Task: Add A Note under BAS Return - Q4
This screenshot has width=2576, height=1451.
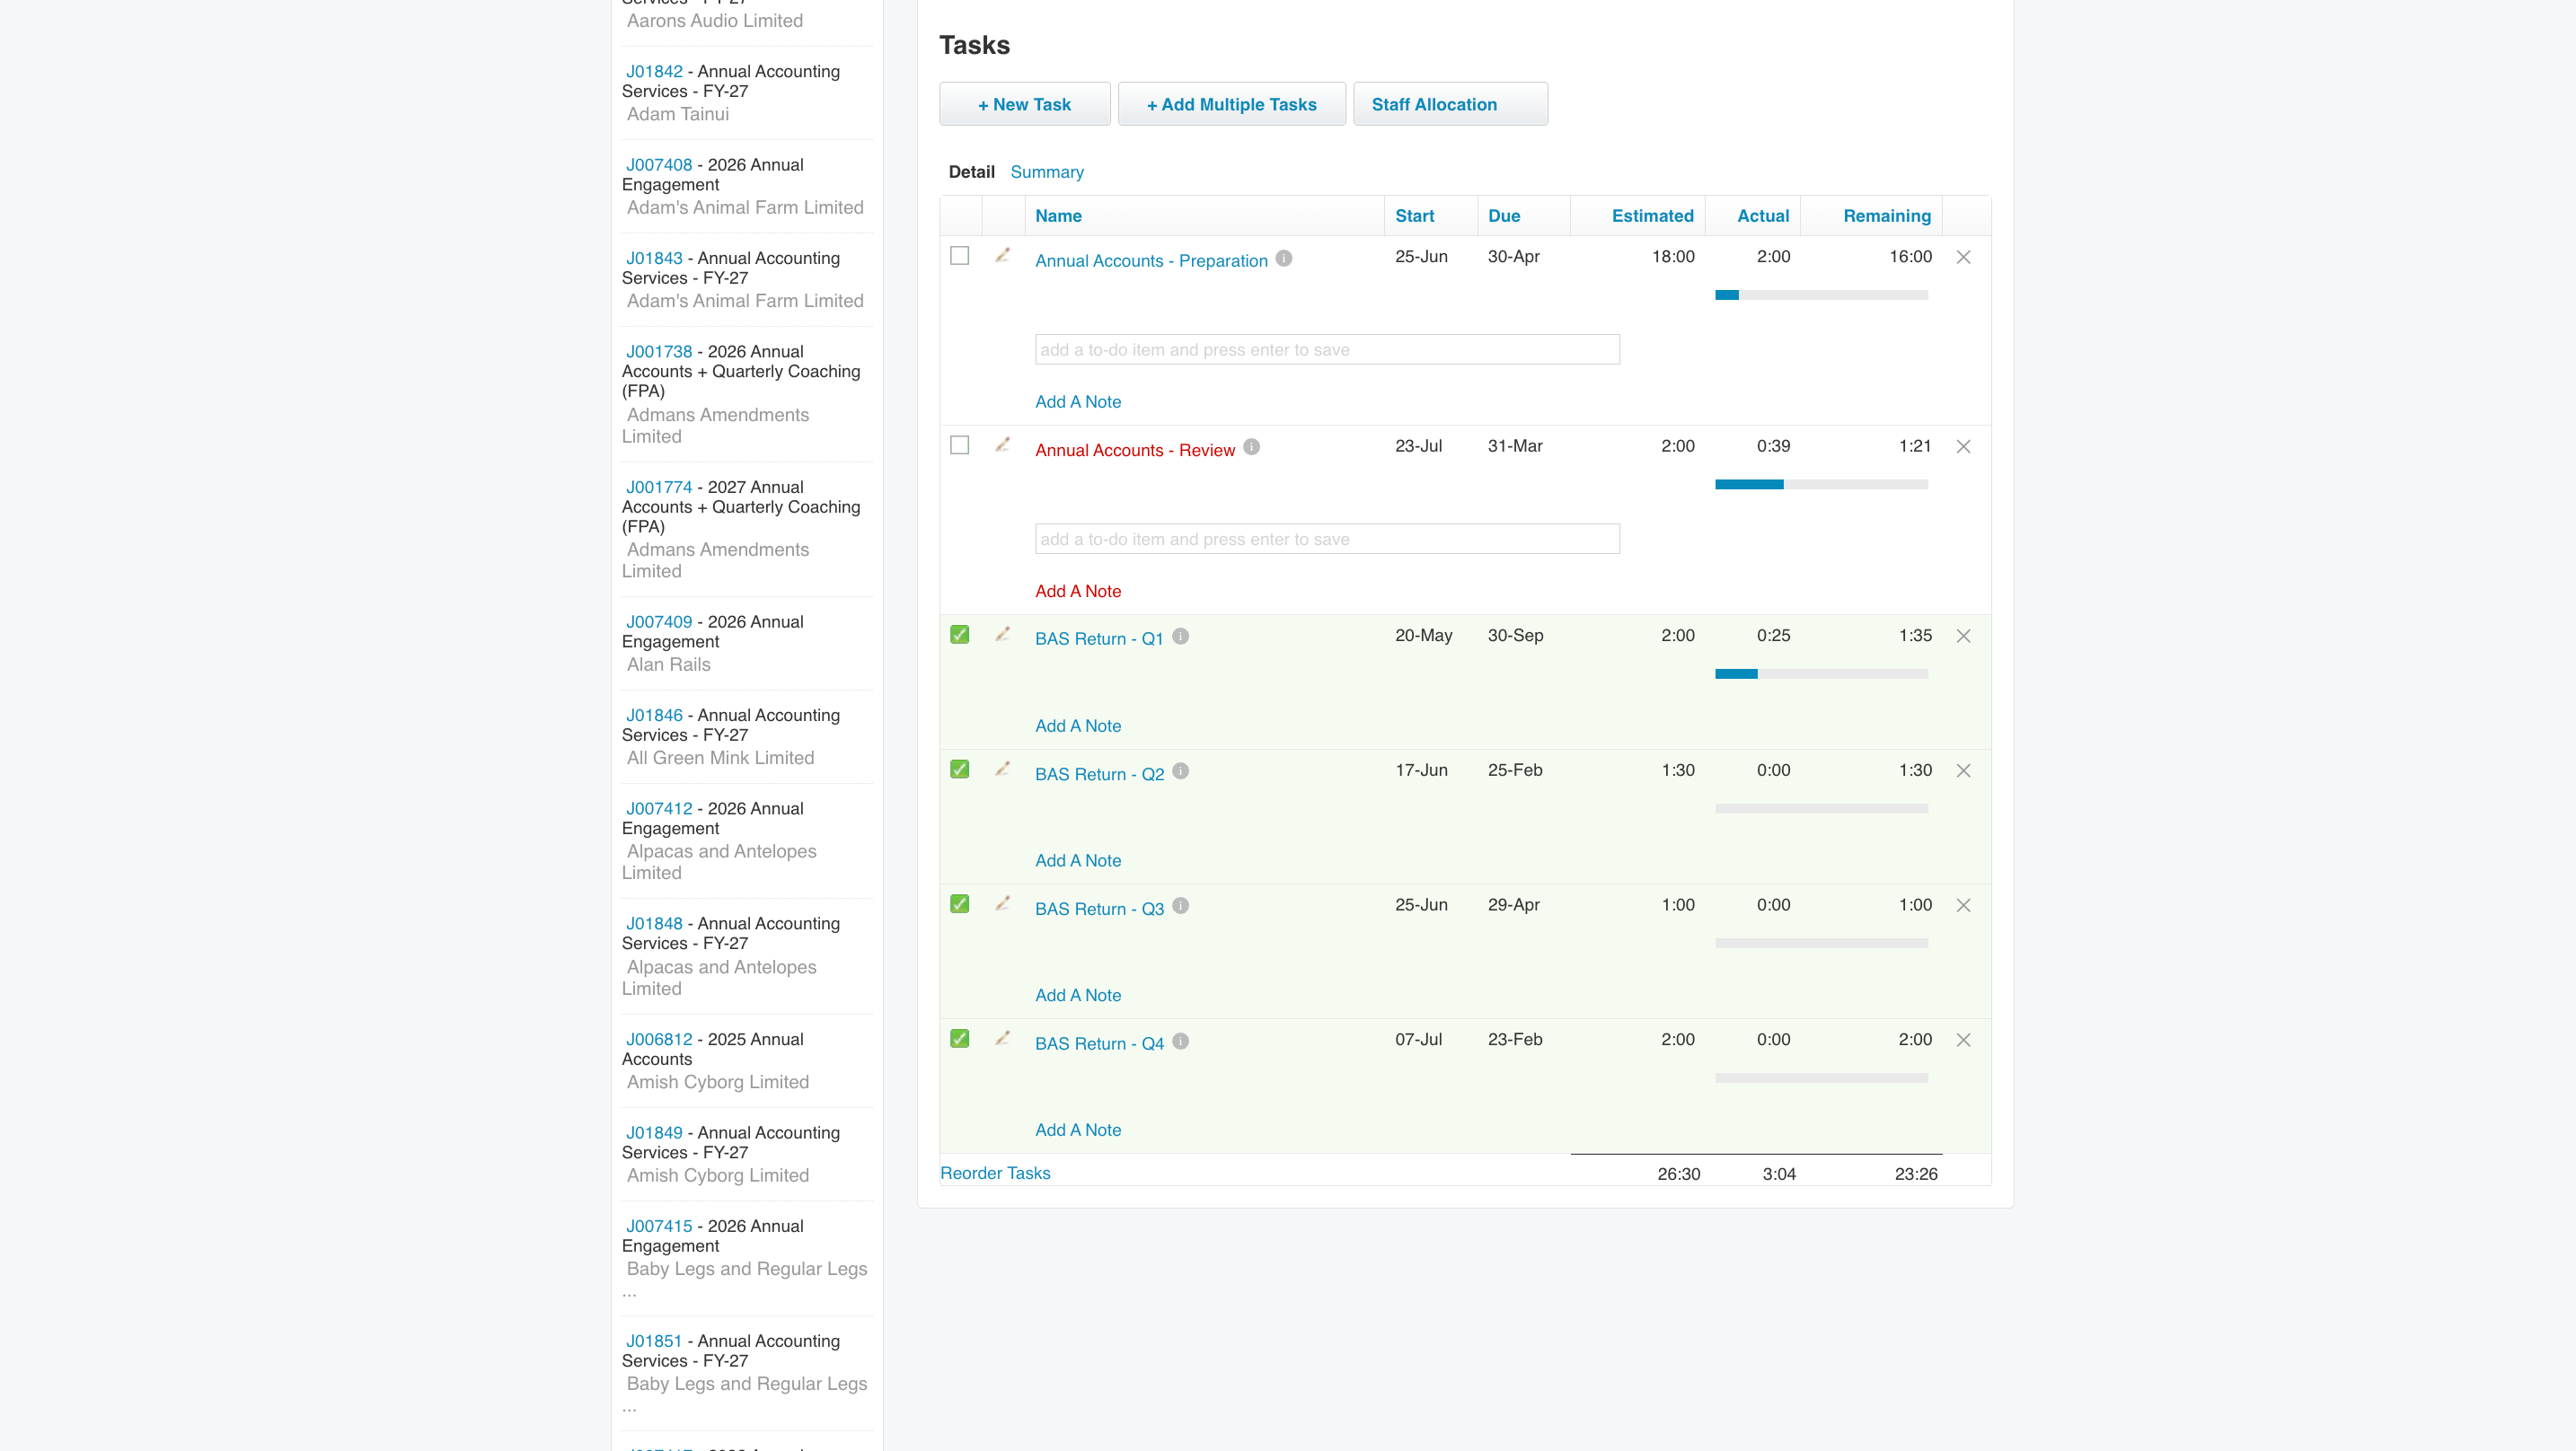Action: 1078,1130
